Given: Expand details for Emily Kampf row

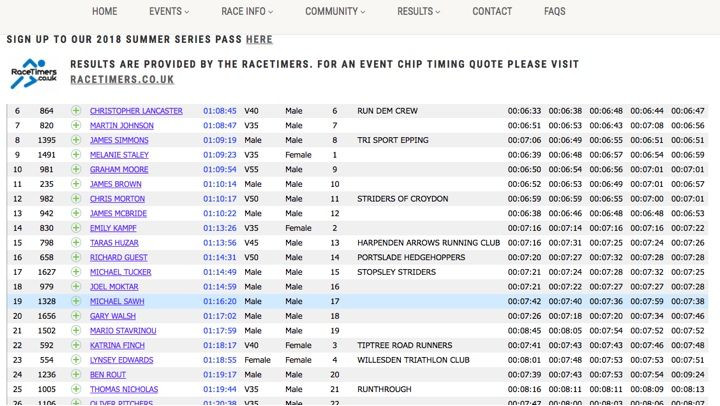Looking at the screenshot, I should tap(76, 229).
